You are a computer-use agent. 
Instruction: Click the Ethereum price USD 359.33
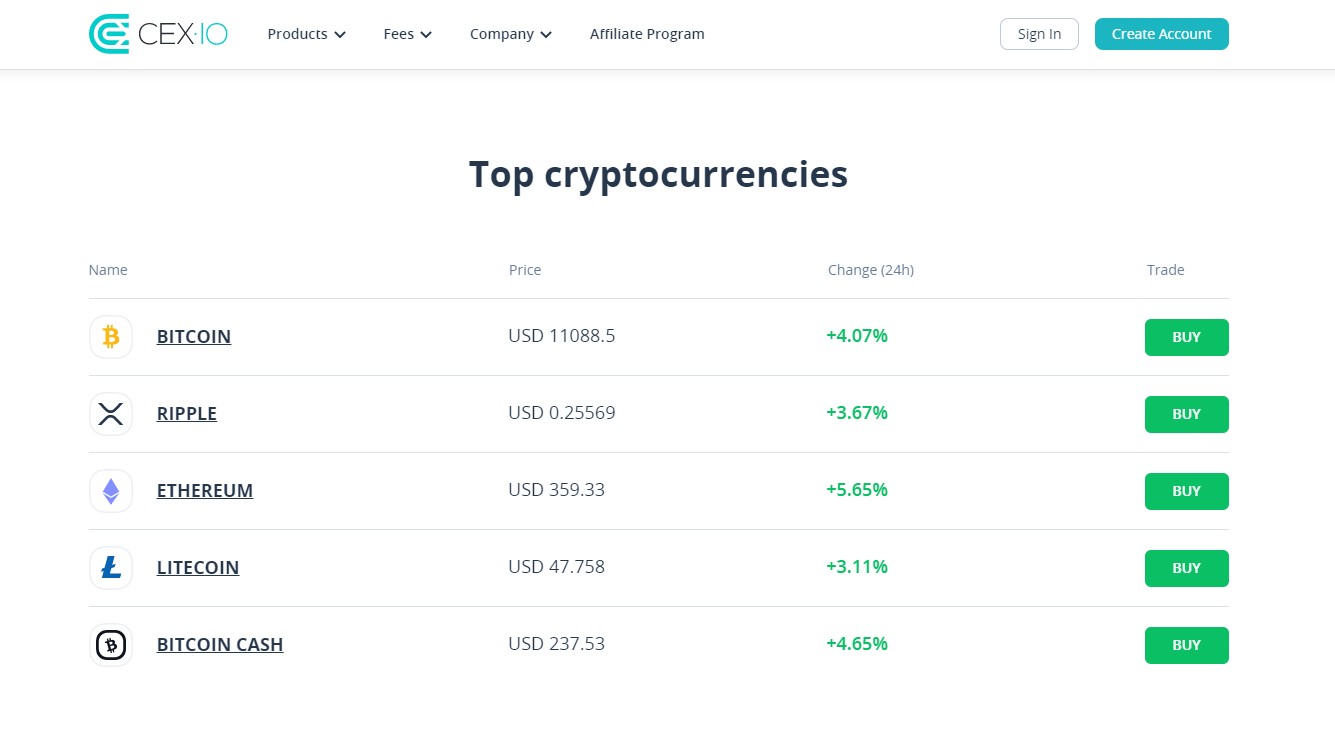tap(557, 490)
